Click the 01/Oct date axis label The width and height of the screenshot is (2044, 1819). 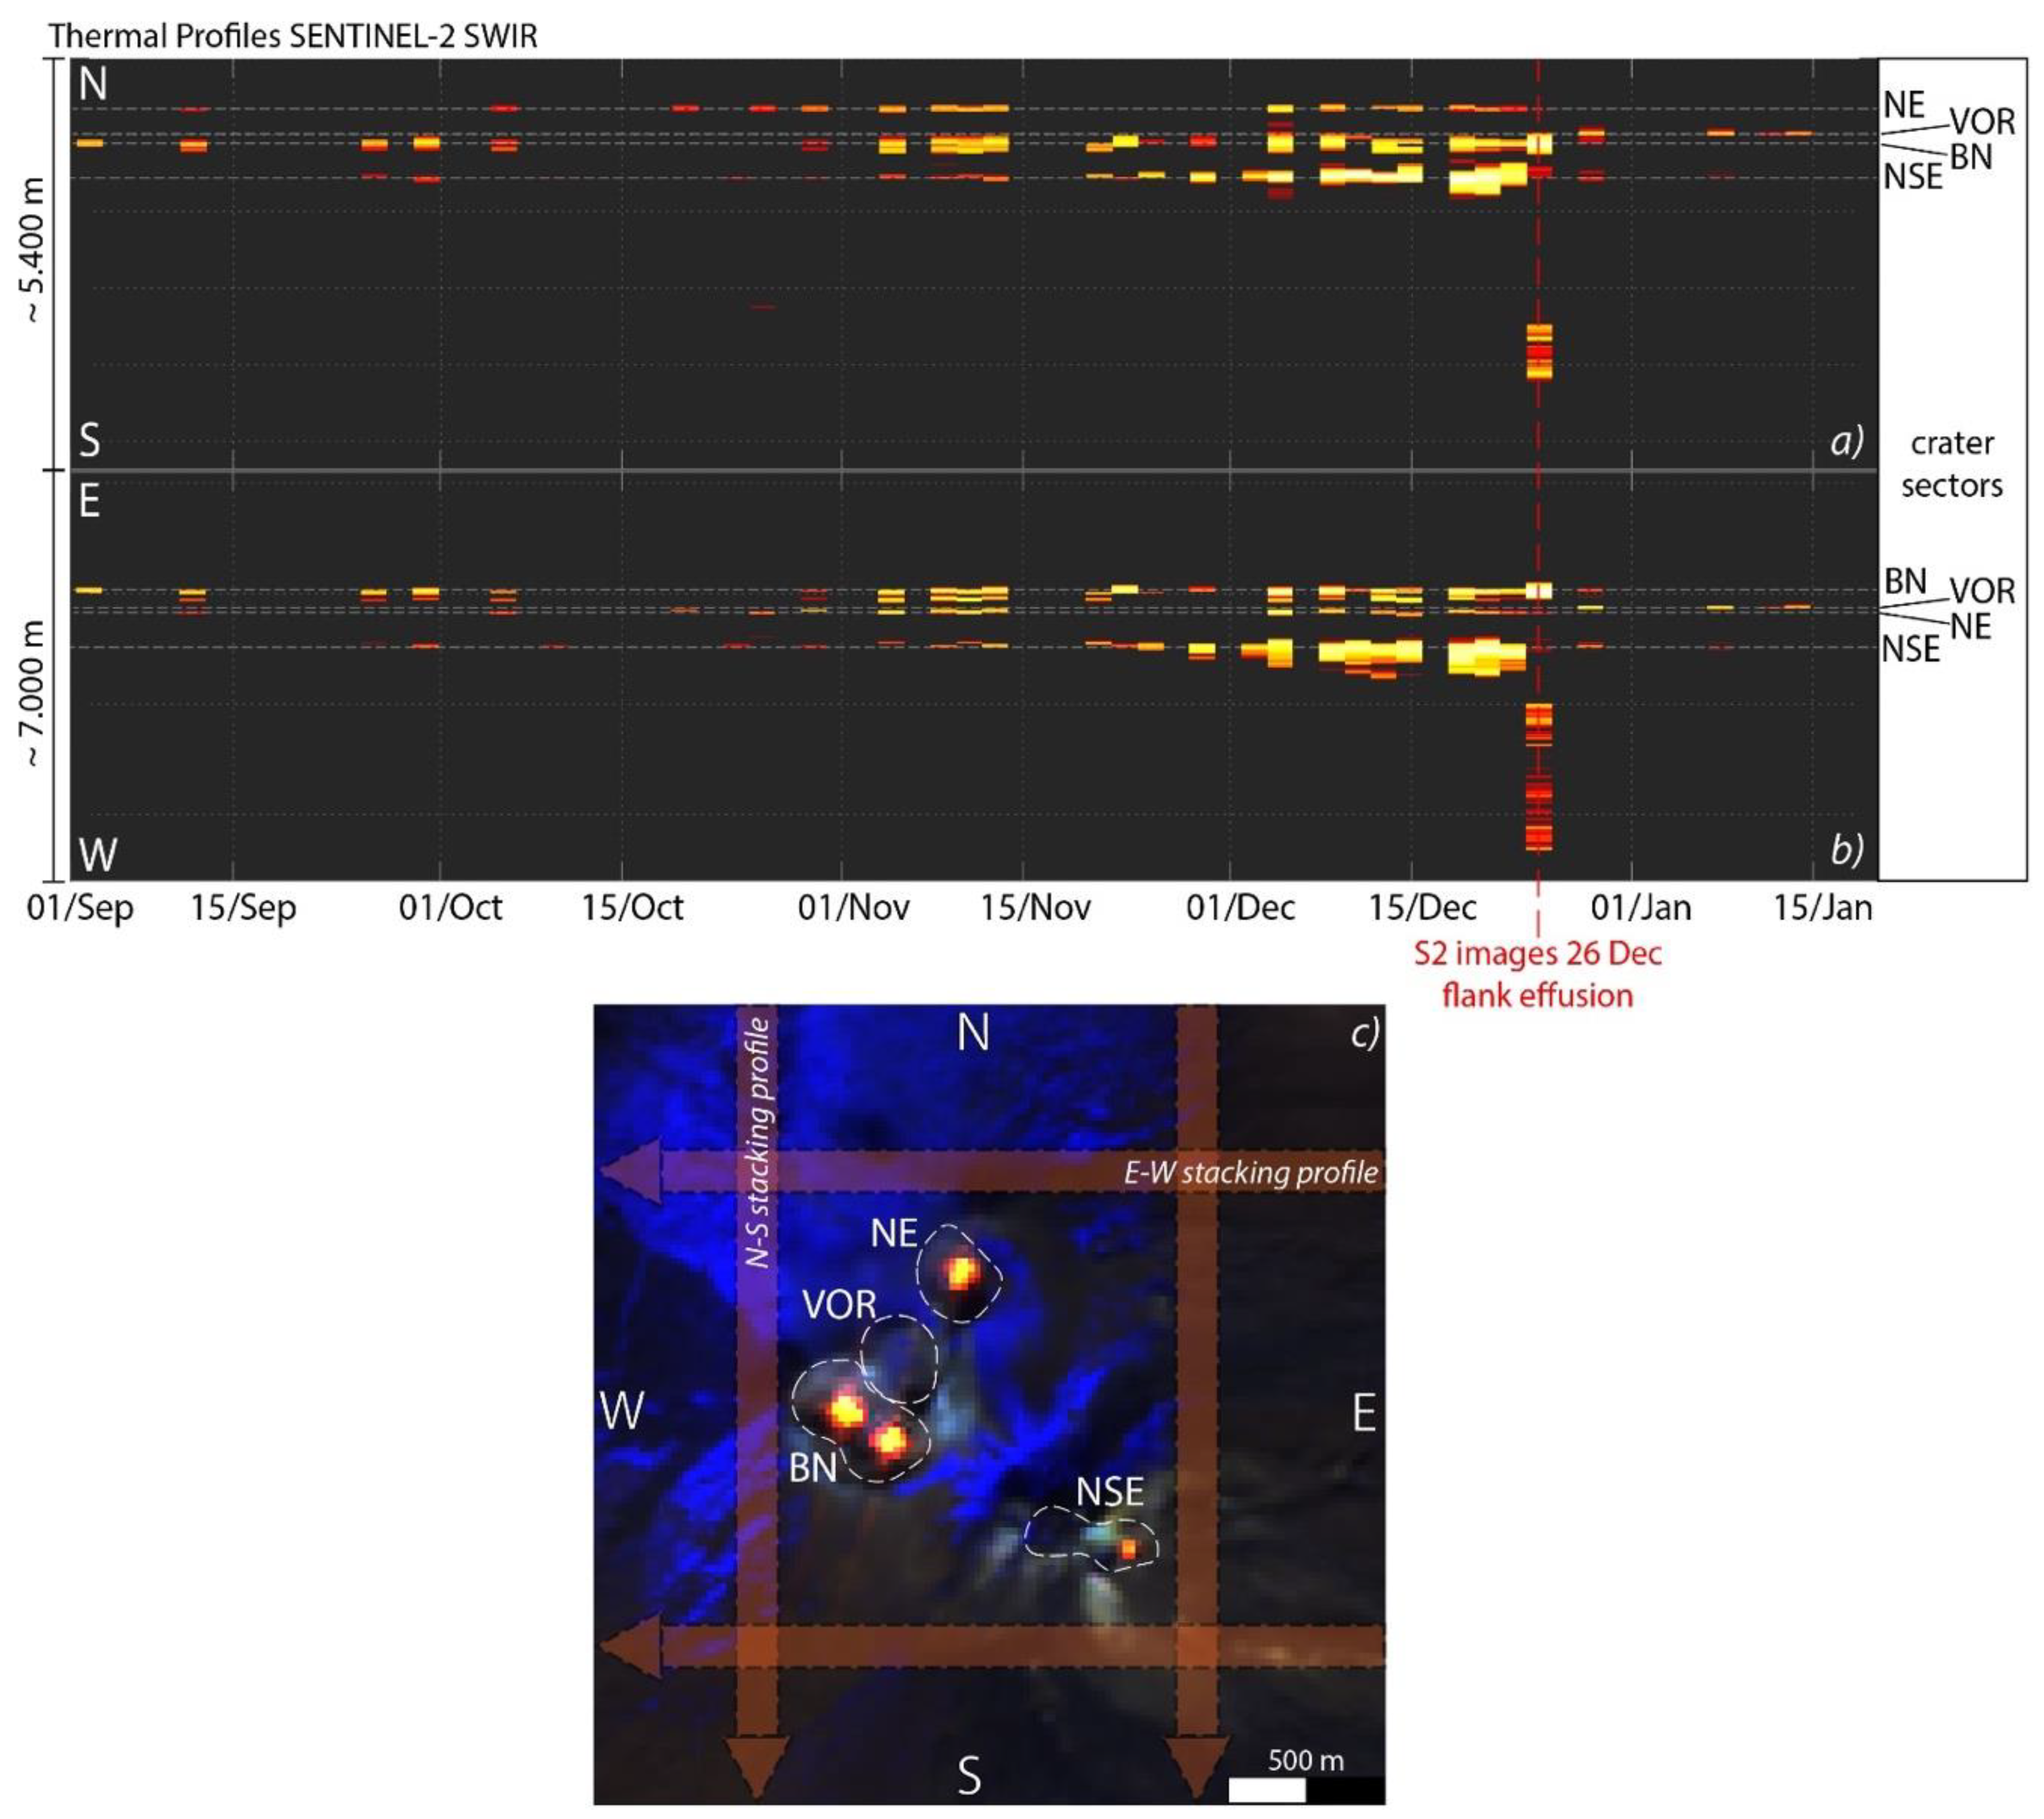450,908
